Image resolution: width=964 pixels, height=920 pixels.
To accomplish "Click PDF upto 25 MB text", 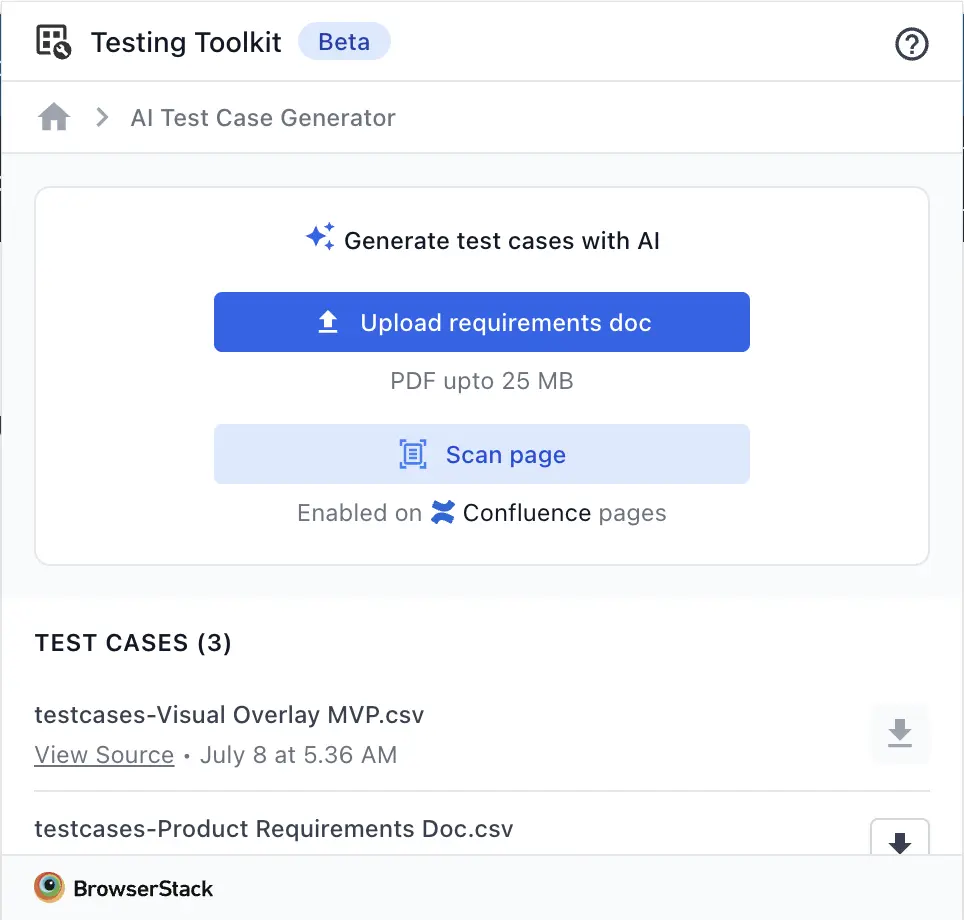I will (x=481, y=381).
